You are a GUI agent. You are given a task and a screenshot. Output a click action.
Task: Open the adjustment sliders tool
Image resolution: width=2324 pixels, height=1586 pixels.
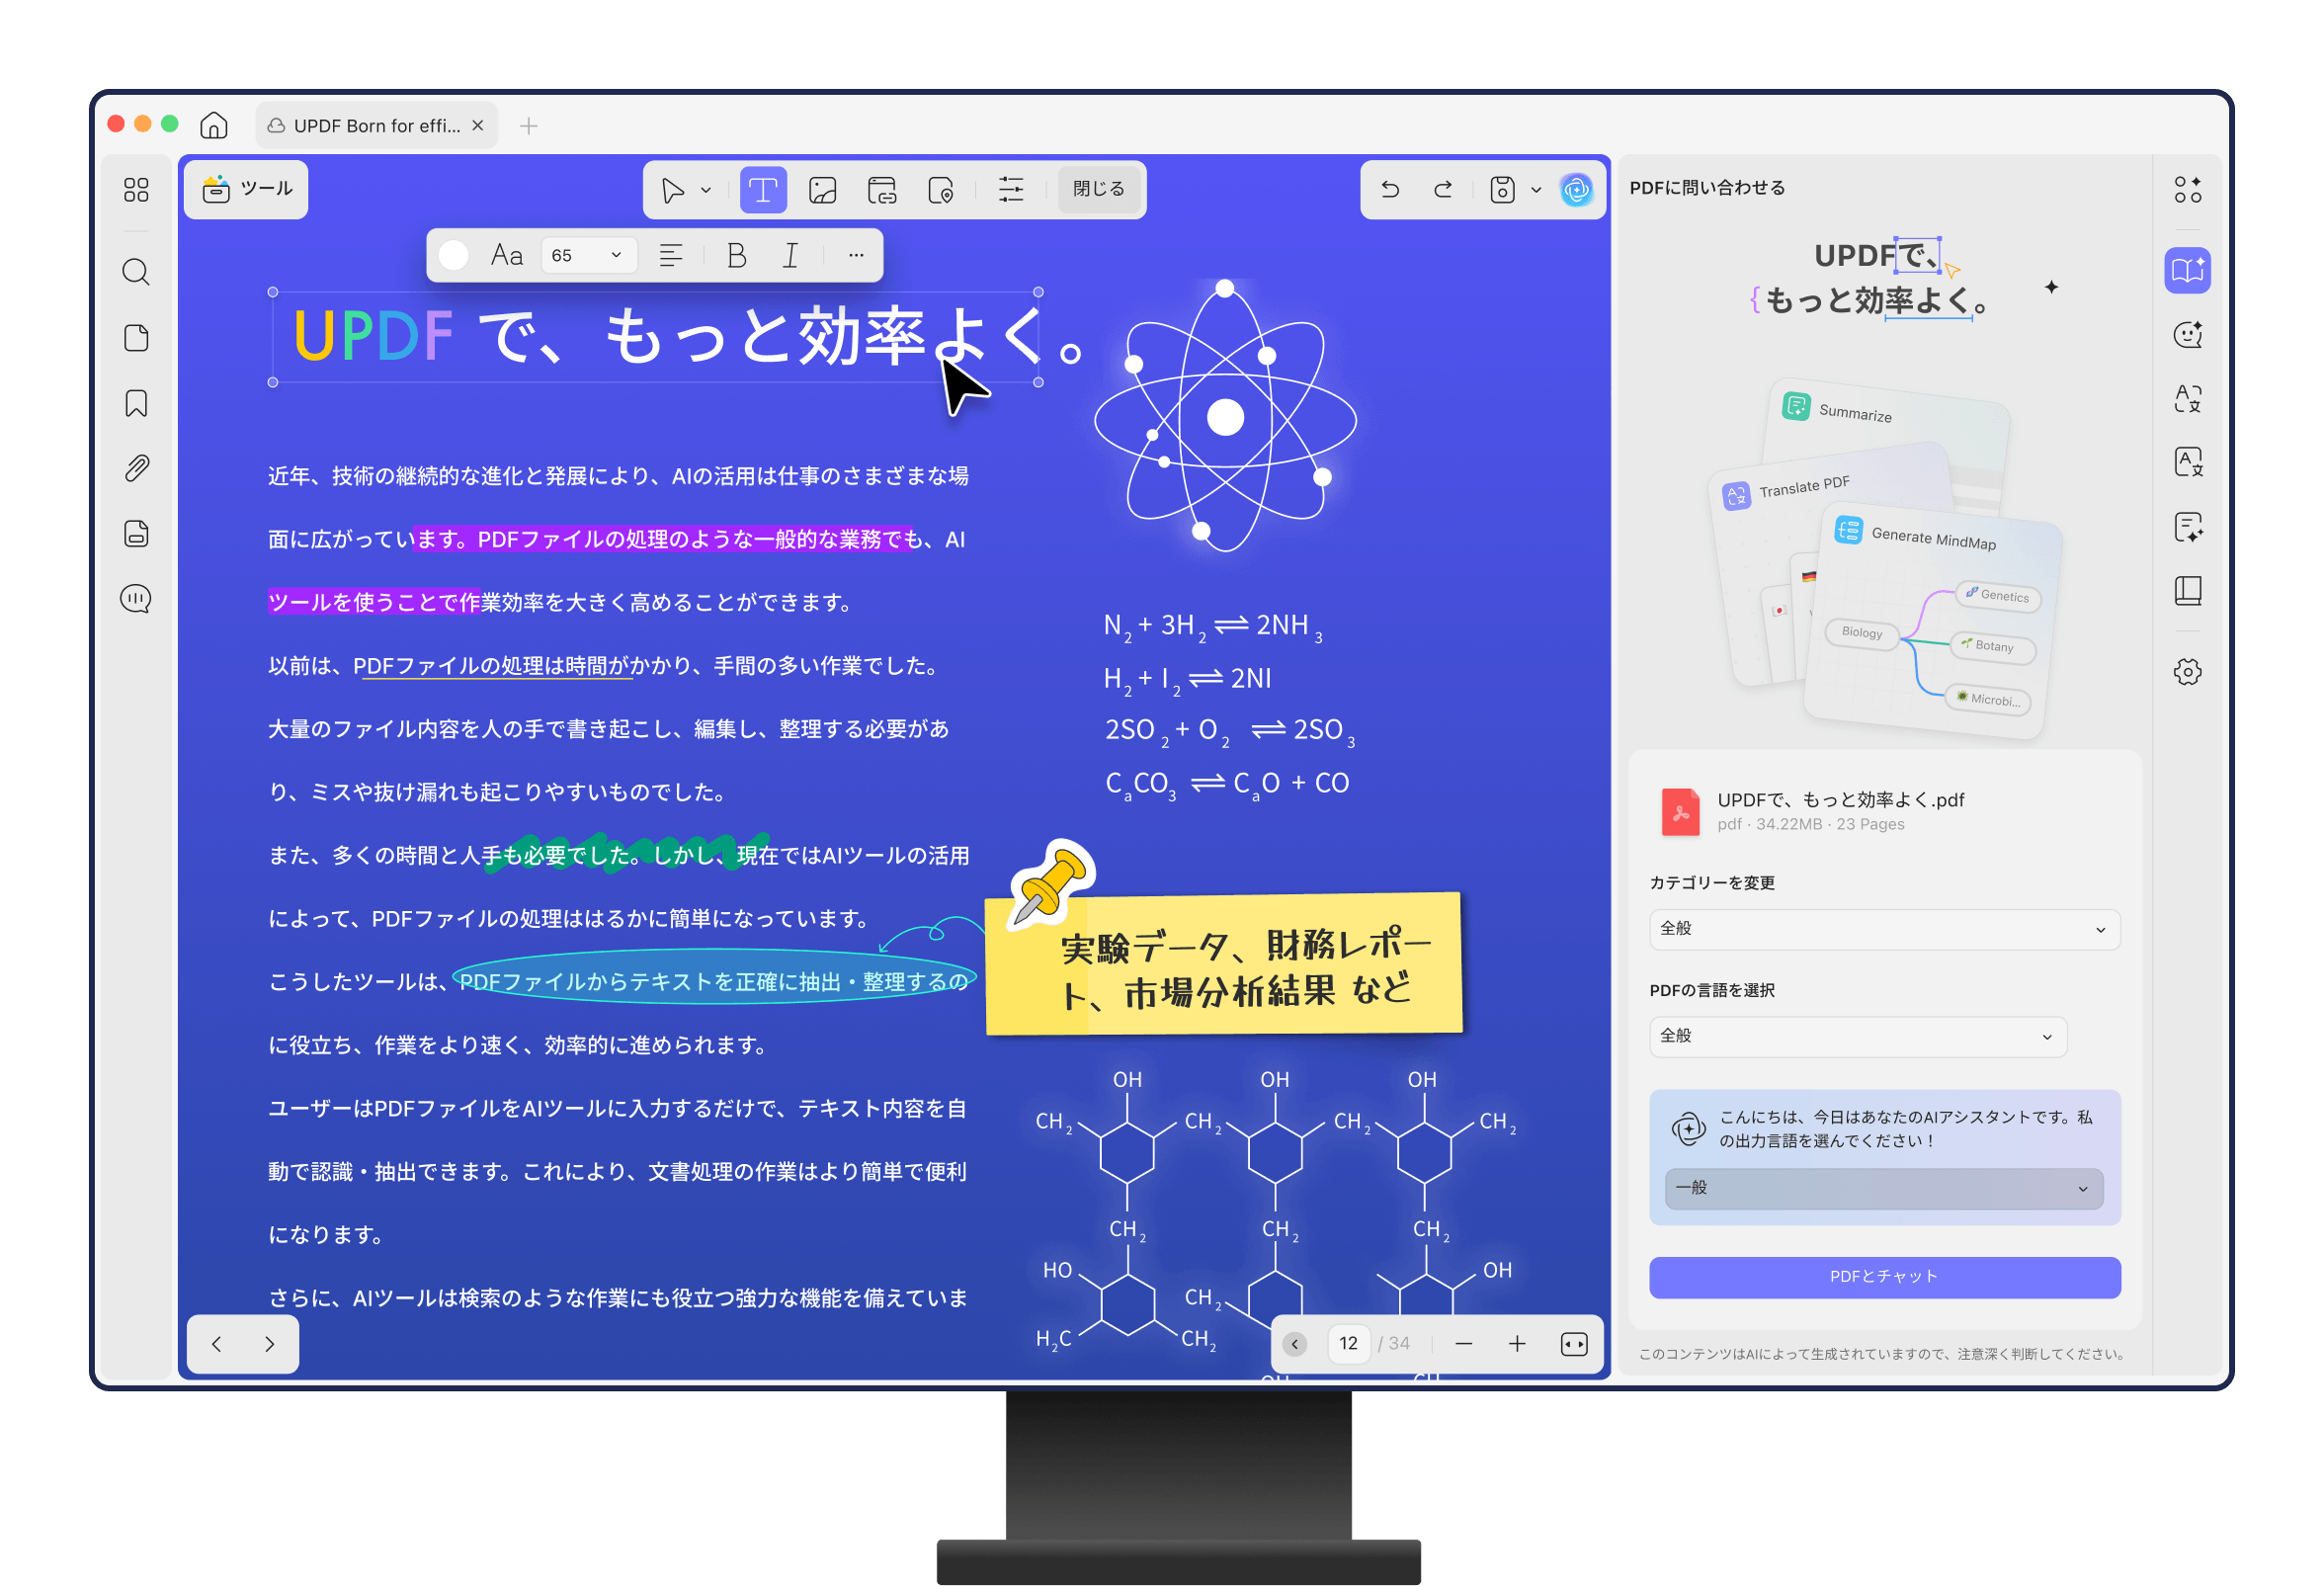(x=1011, y=190)
